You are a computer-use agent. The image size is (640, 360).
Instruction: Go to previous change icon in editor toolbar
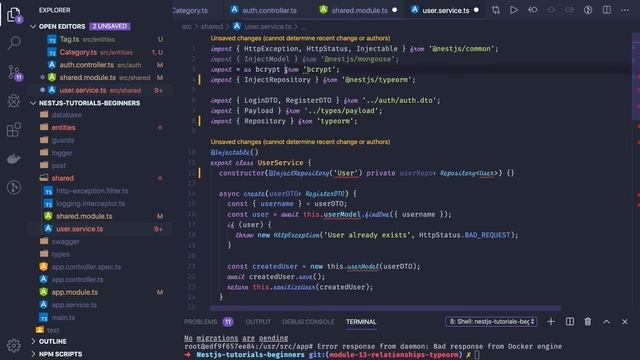tap(533, 10)
